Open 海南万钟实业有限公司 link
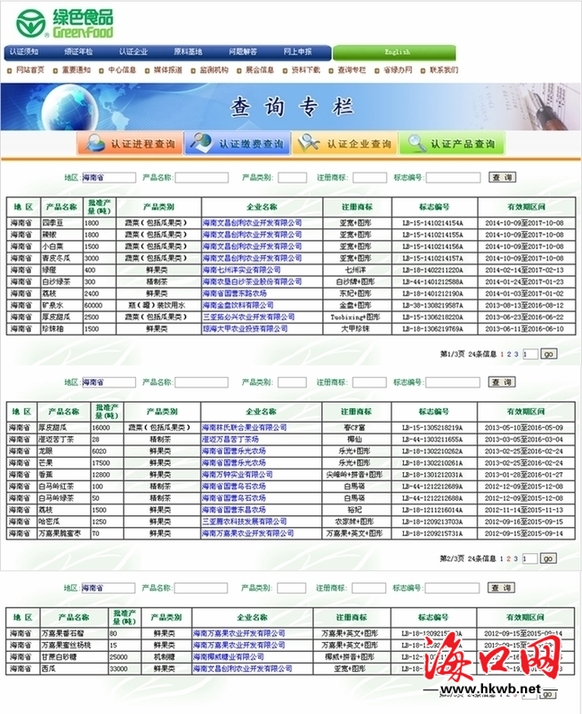Viewport: 582px width, 714px height. [237, 474]
